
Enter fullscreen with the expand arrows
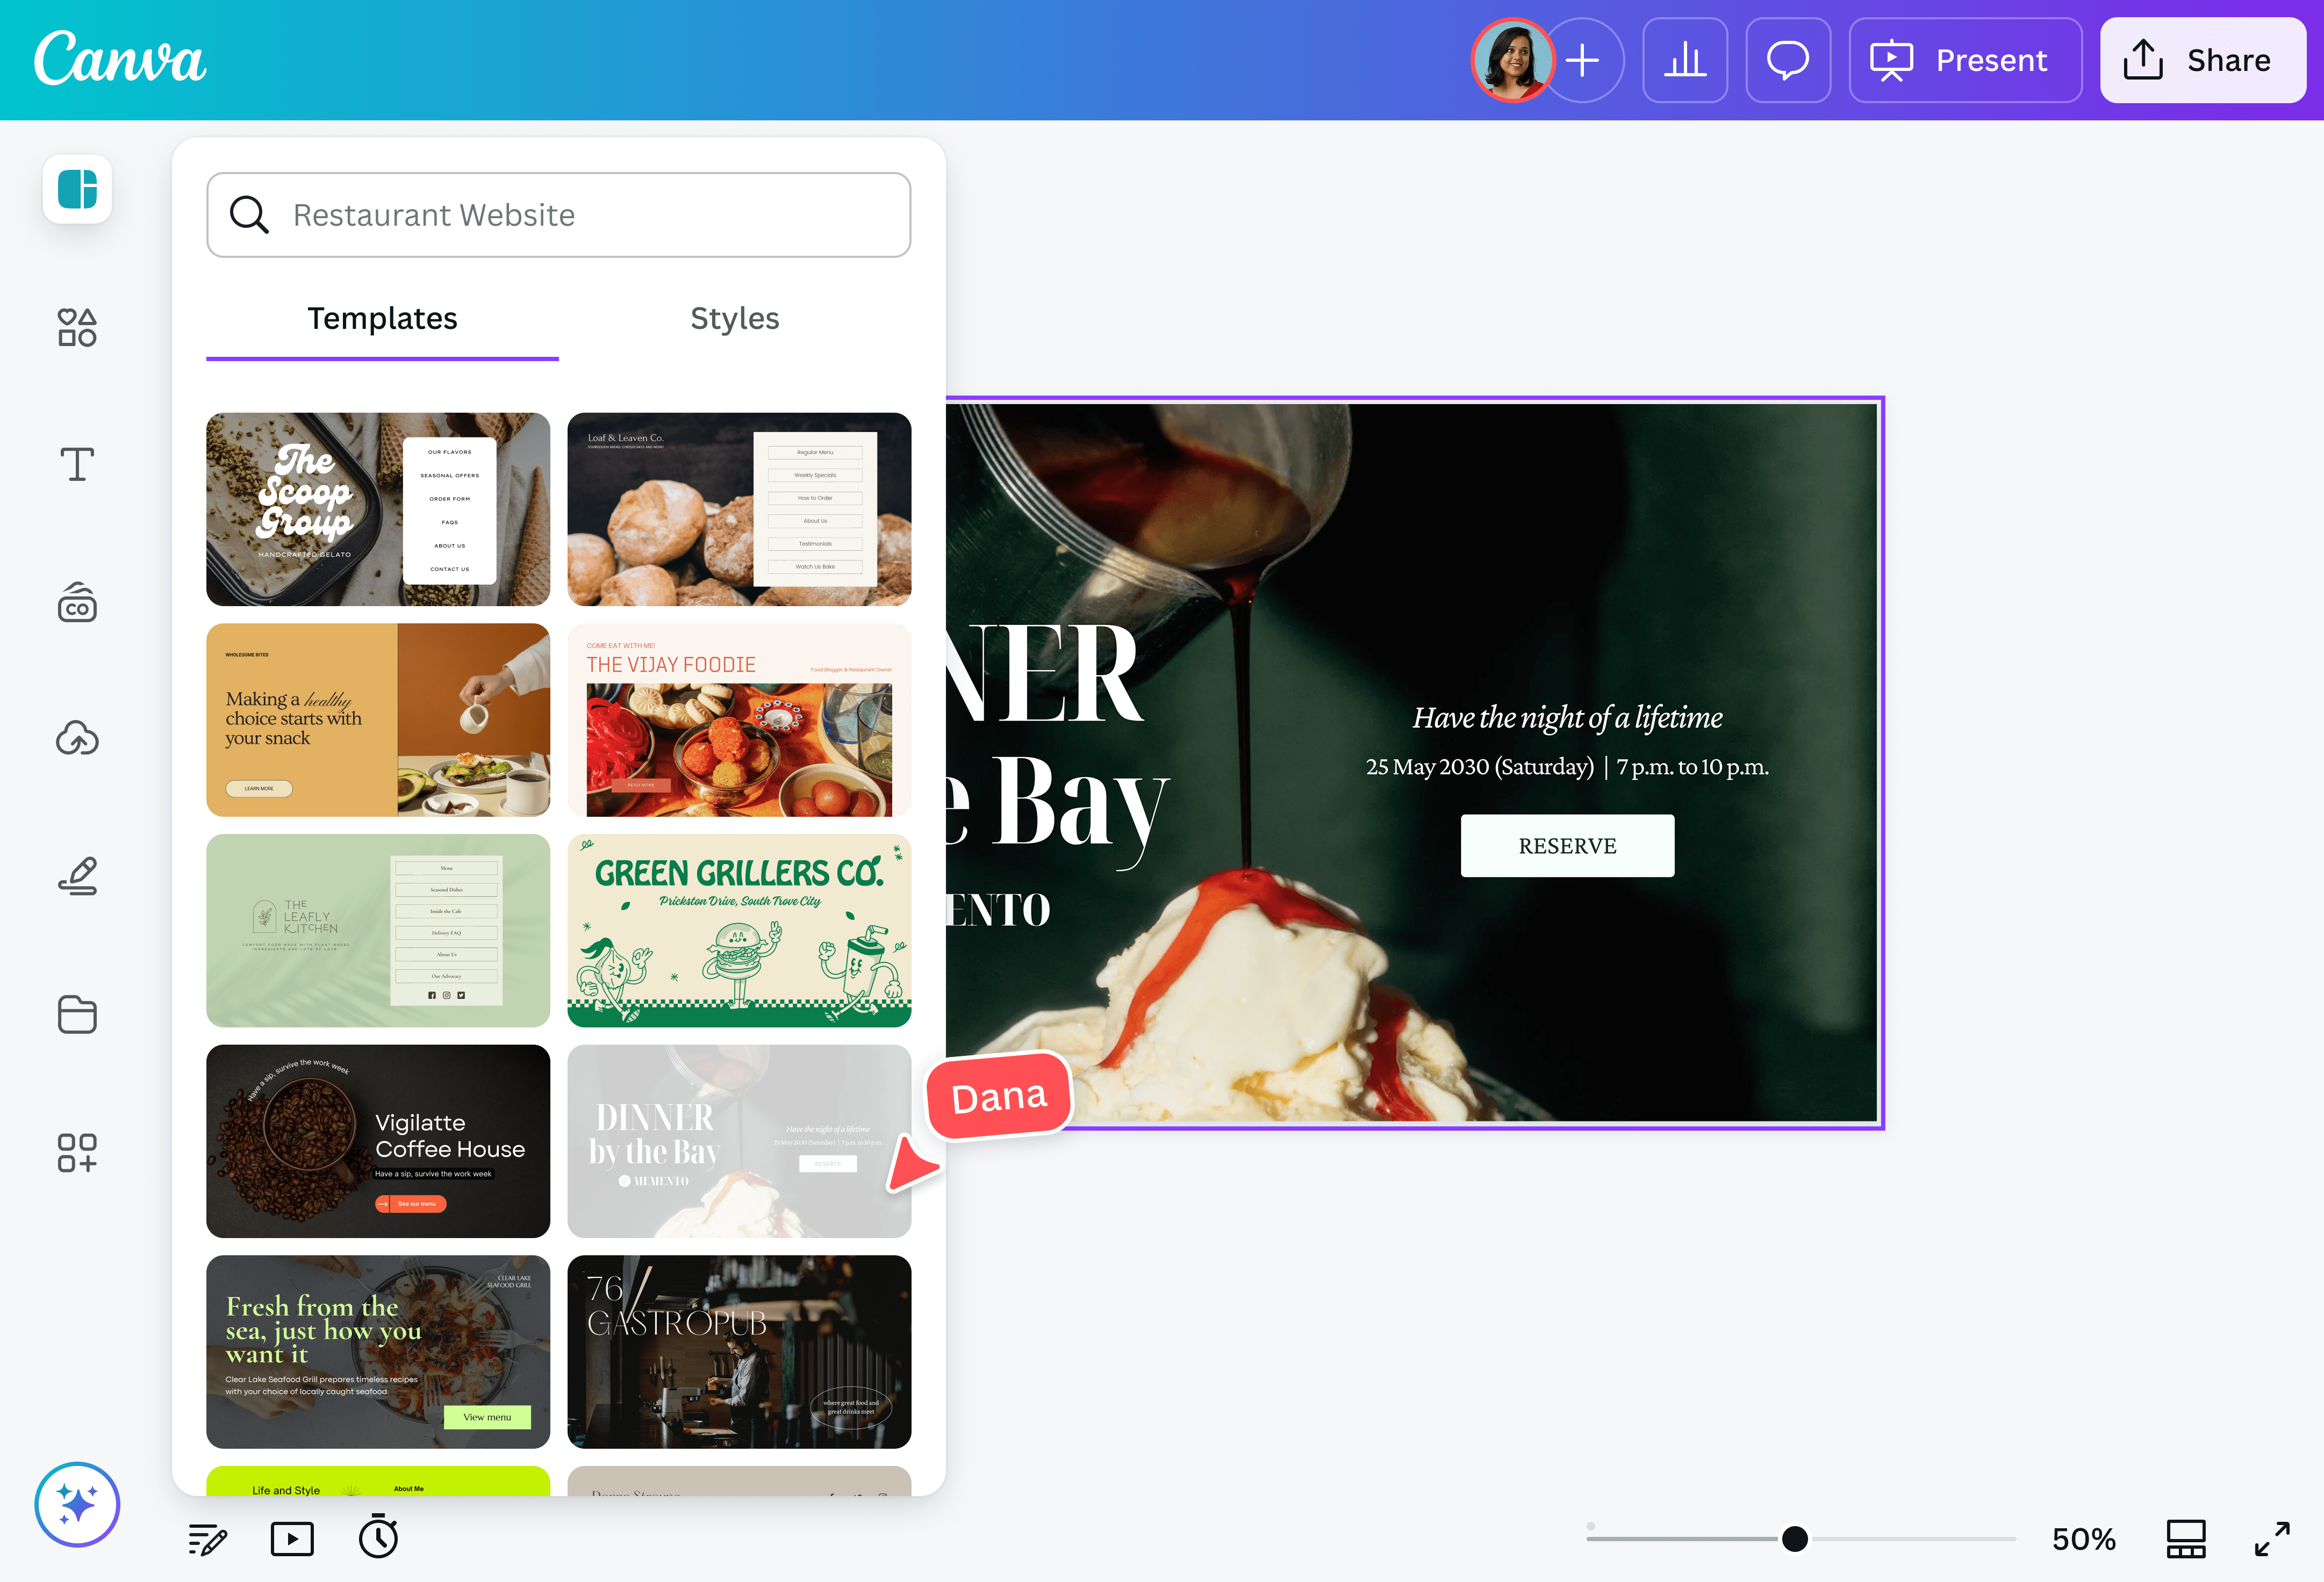(2272, 1538)
